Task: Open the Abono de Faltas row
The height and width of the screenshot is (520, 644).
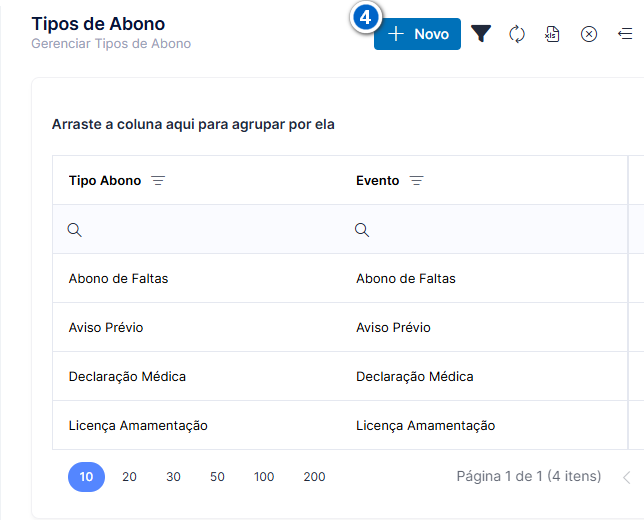Action: (x=340, y=278)
